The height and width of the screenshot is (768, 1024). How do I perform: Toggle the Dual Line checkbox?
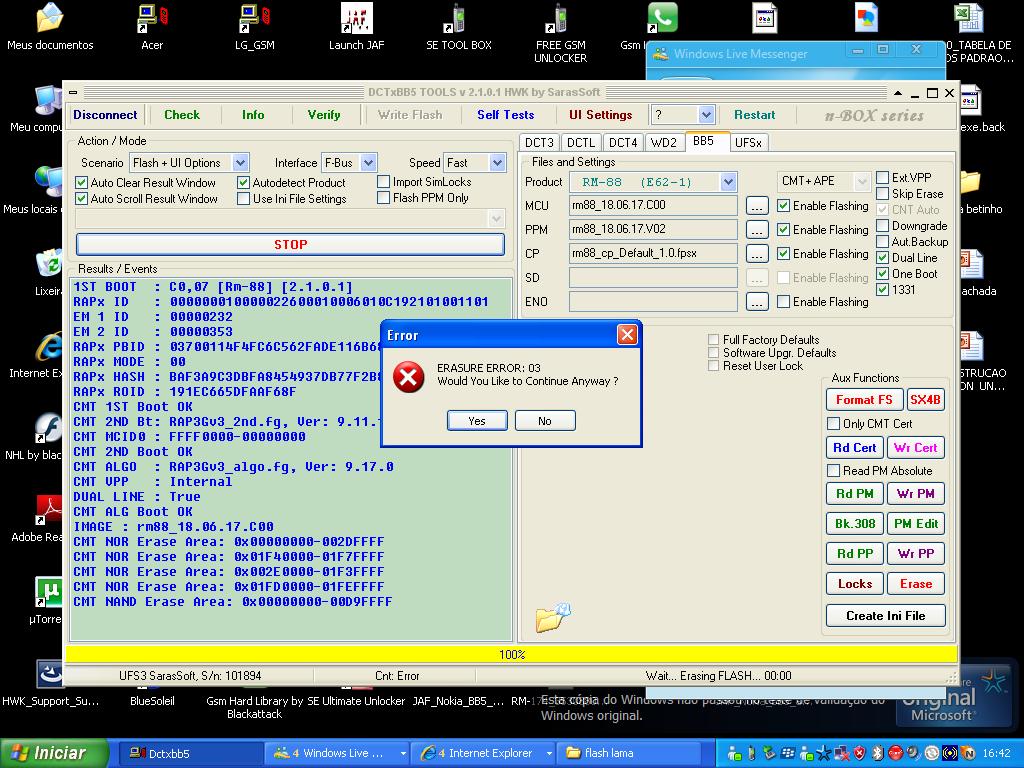point(882,257)
